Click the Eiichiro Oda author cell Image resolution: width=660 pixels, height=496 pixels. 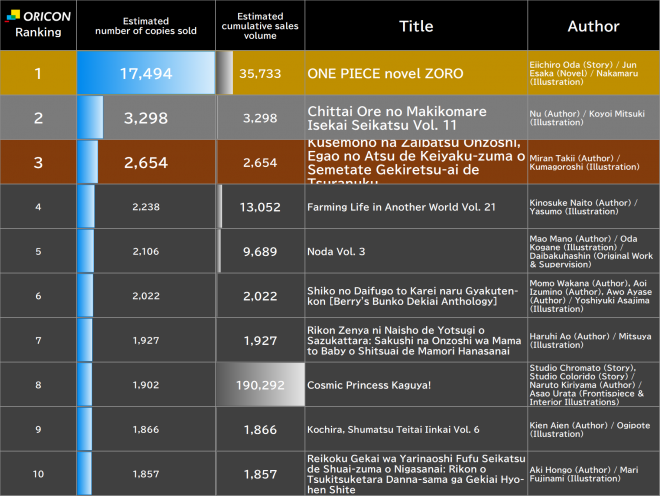593,73
